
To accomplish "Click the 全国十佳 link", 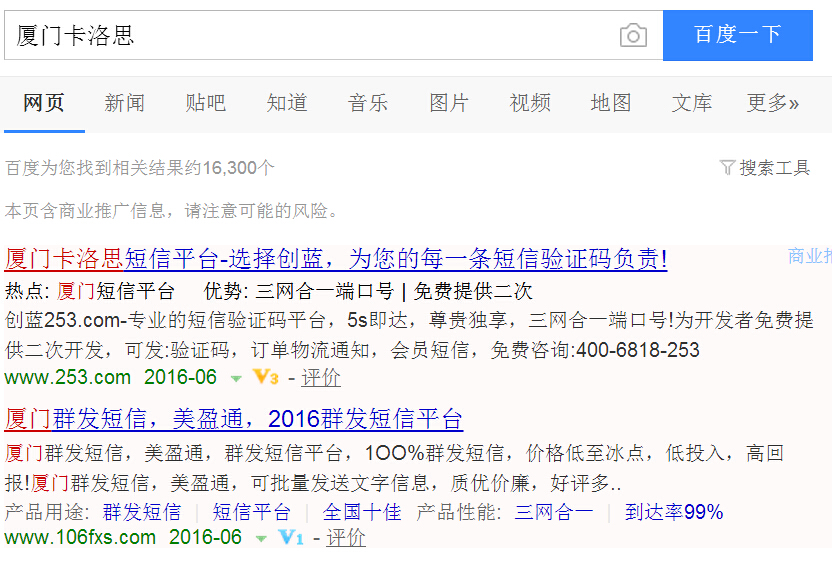I will point(362,513).
